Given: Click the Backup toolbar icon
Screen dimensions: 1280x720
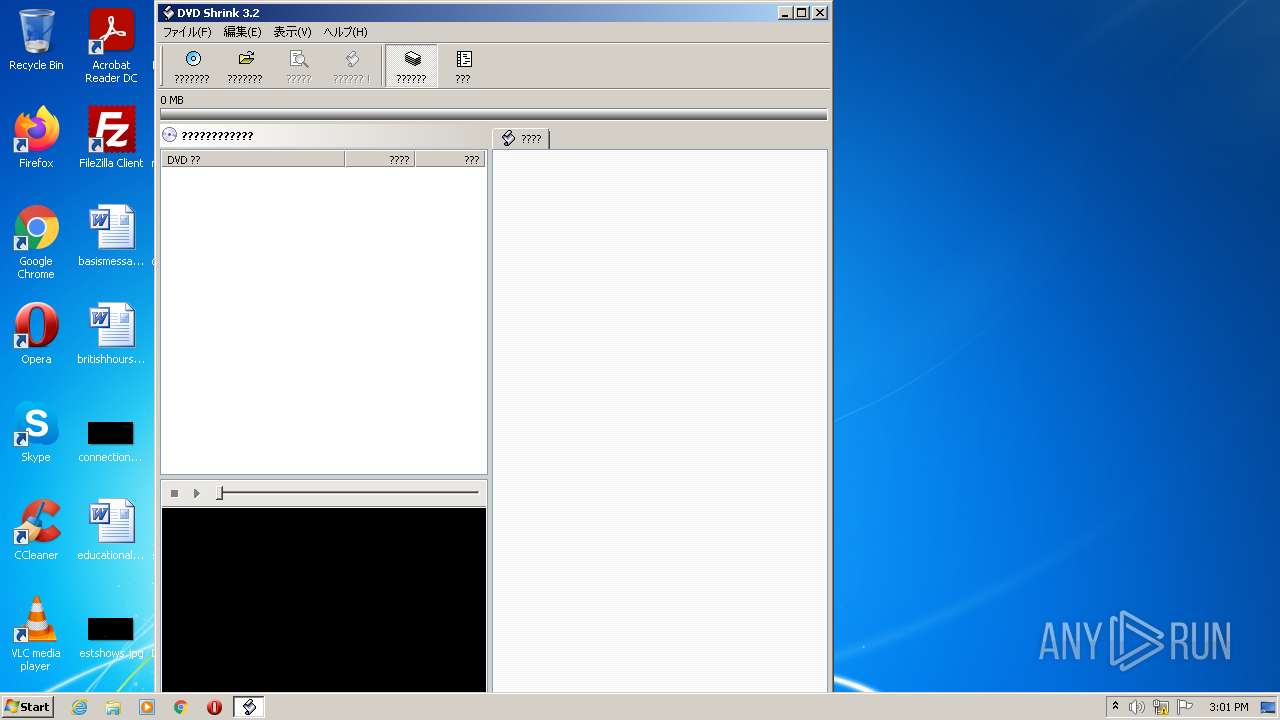Looking at the screenshot, I should tap(351, 67).
